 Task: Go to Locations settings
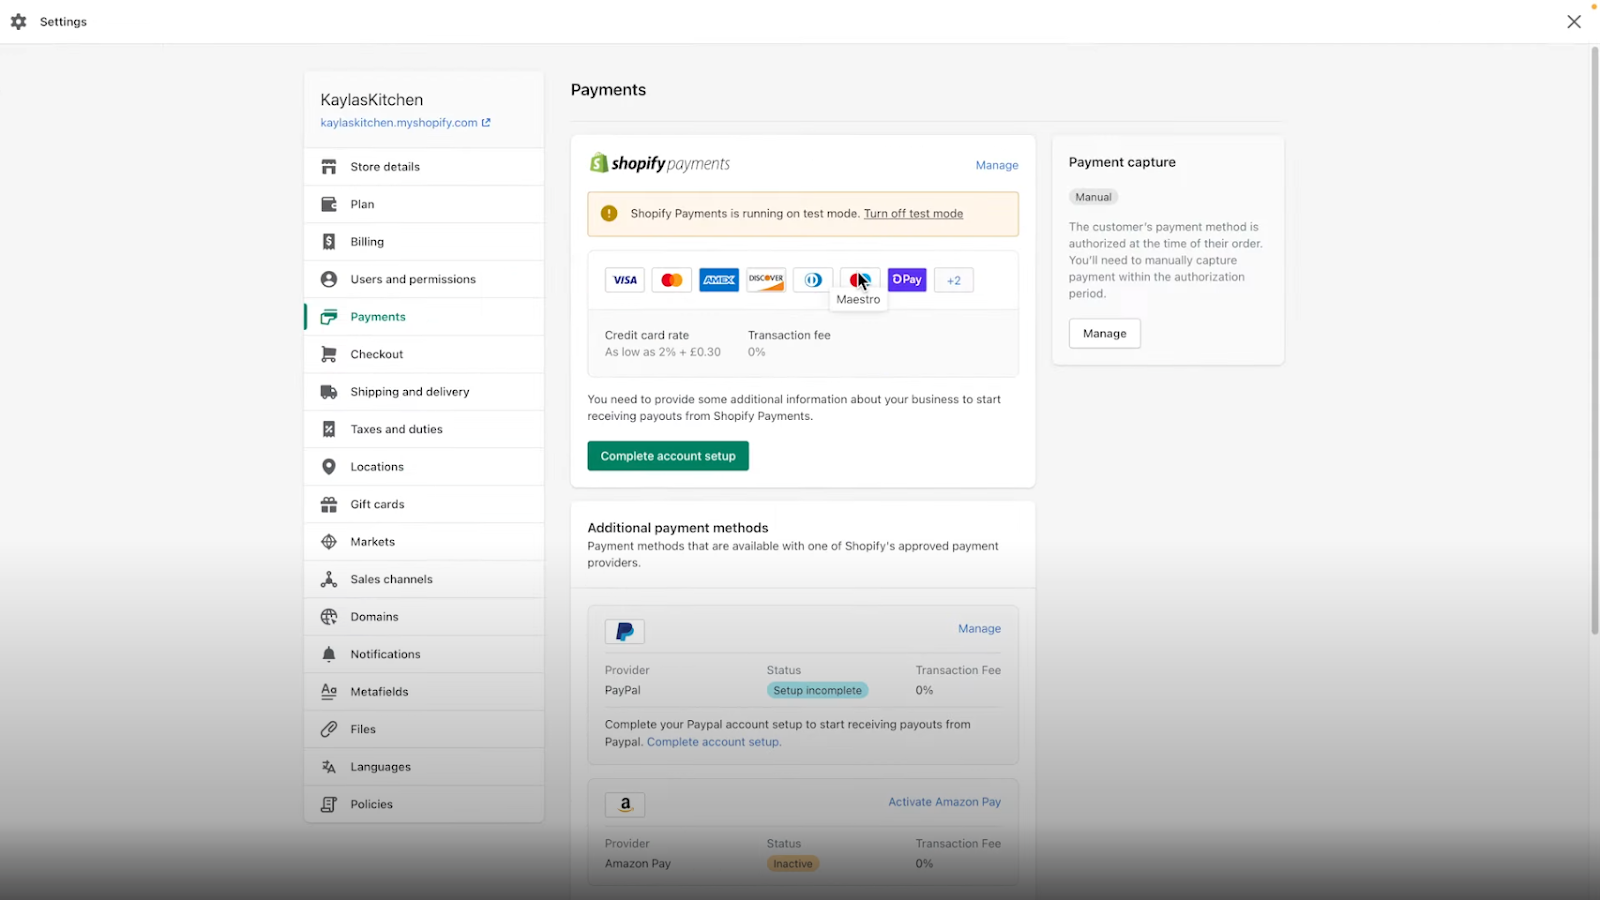(424, 467)
